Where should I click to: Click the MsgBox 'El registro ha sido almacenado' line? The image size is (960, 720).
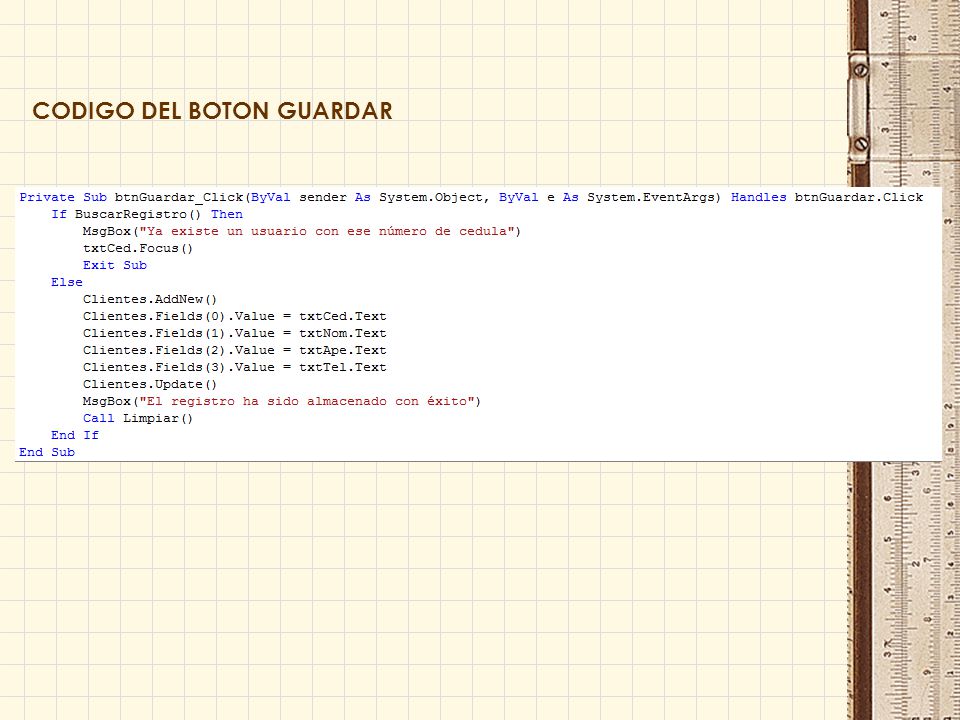(x=282, y=402)
